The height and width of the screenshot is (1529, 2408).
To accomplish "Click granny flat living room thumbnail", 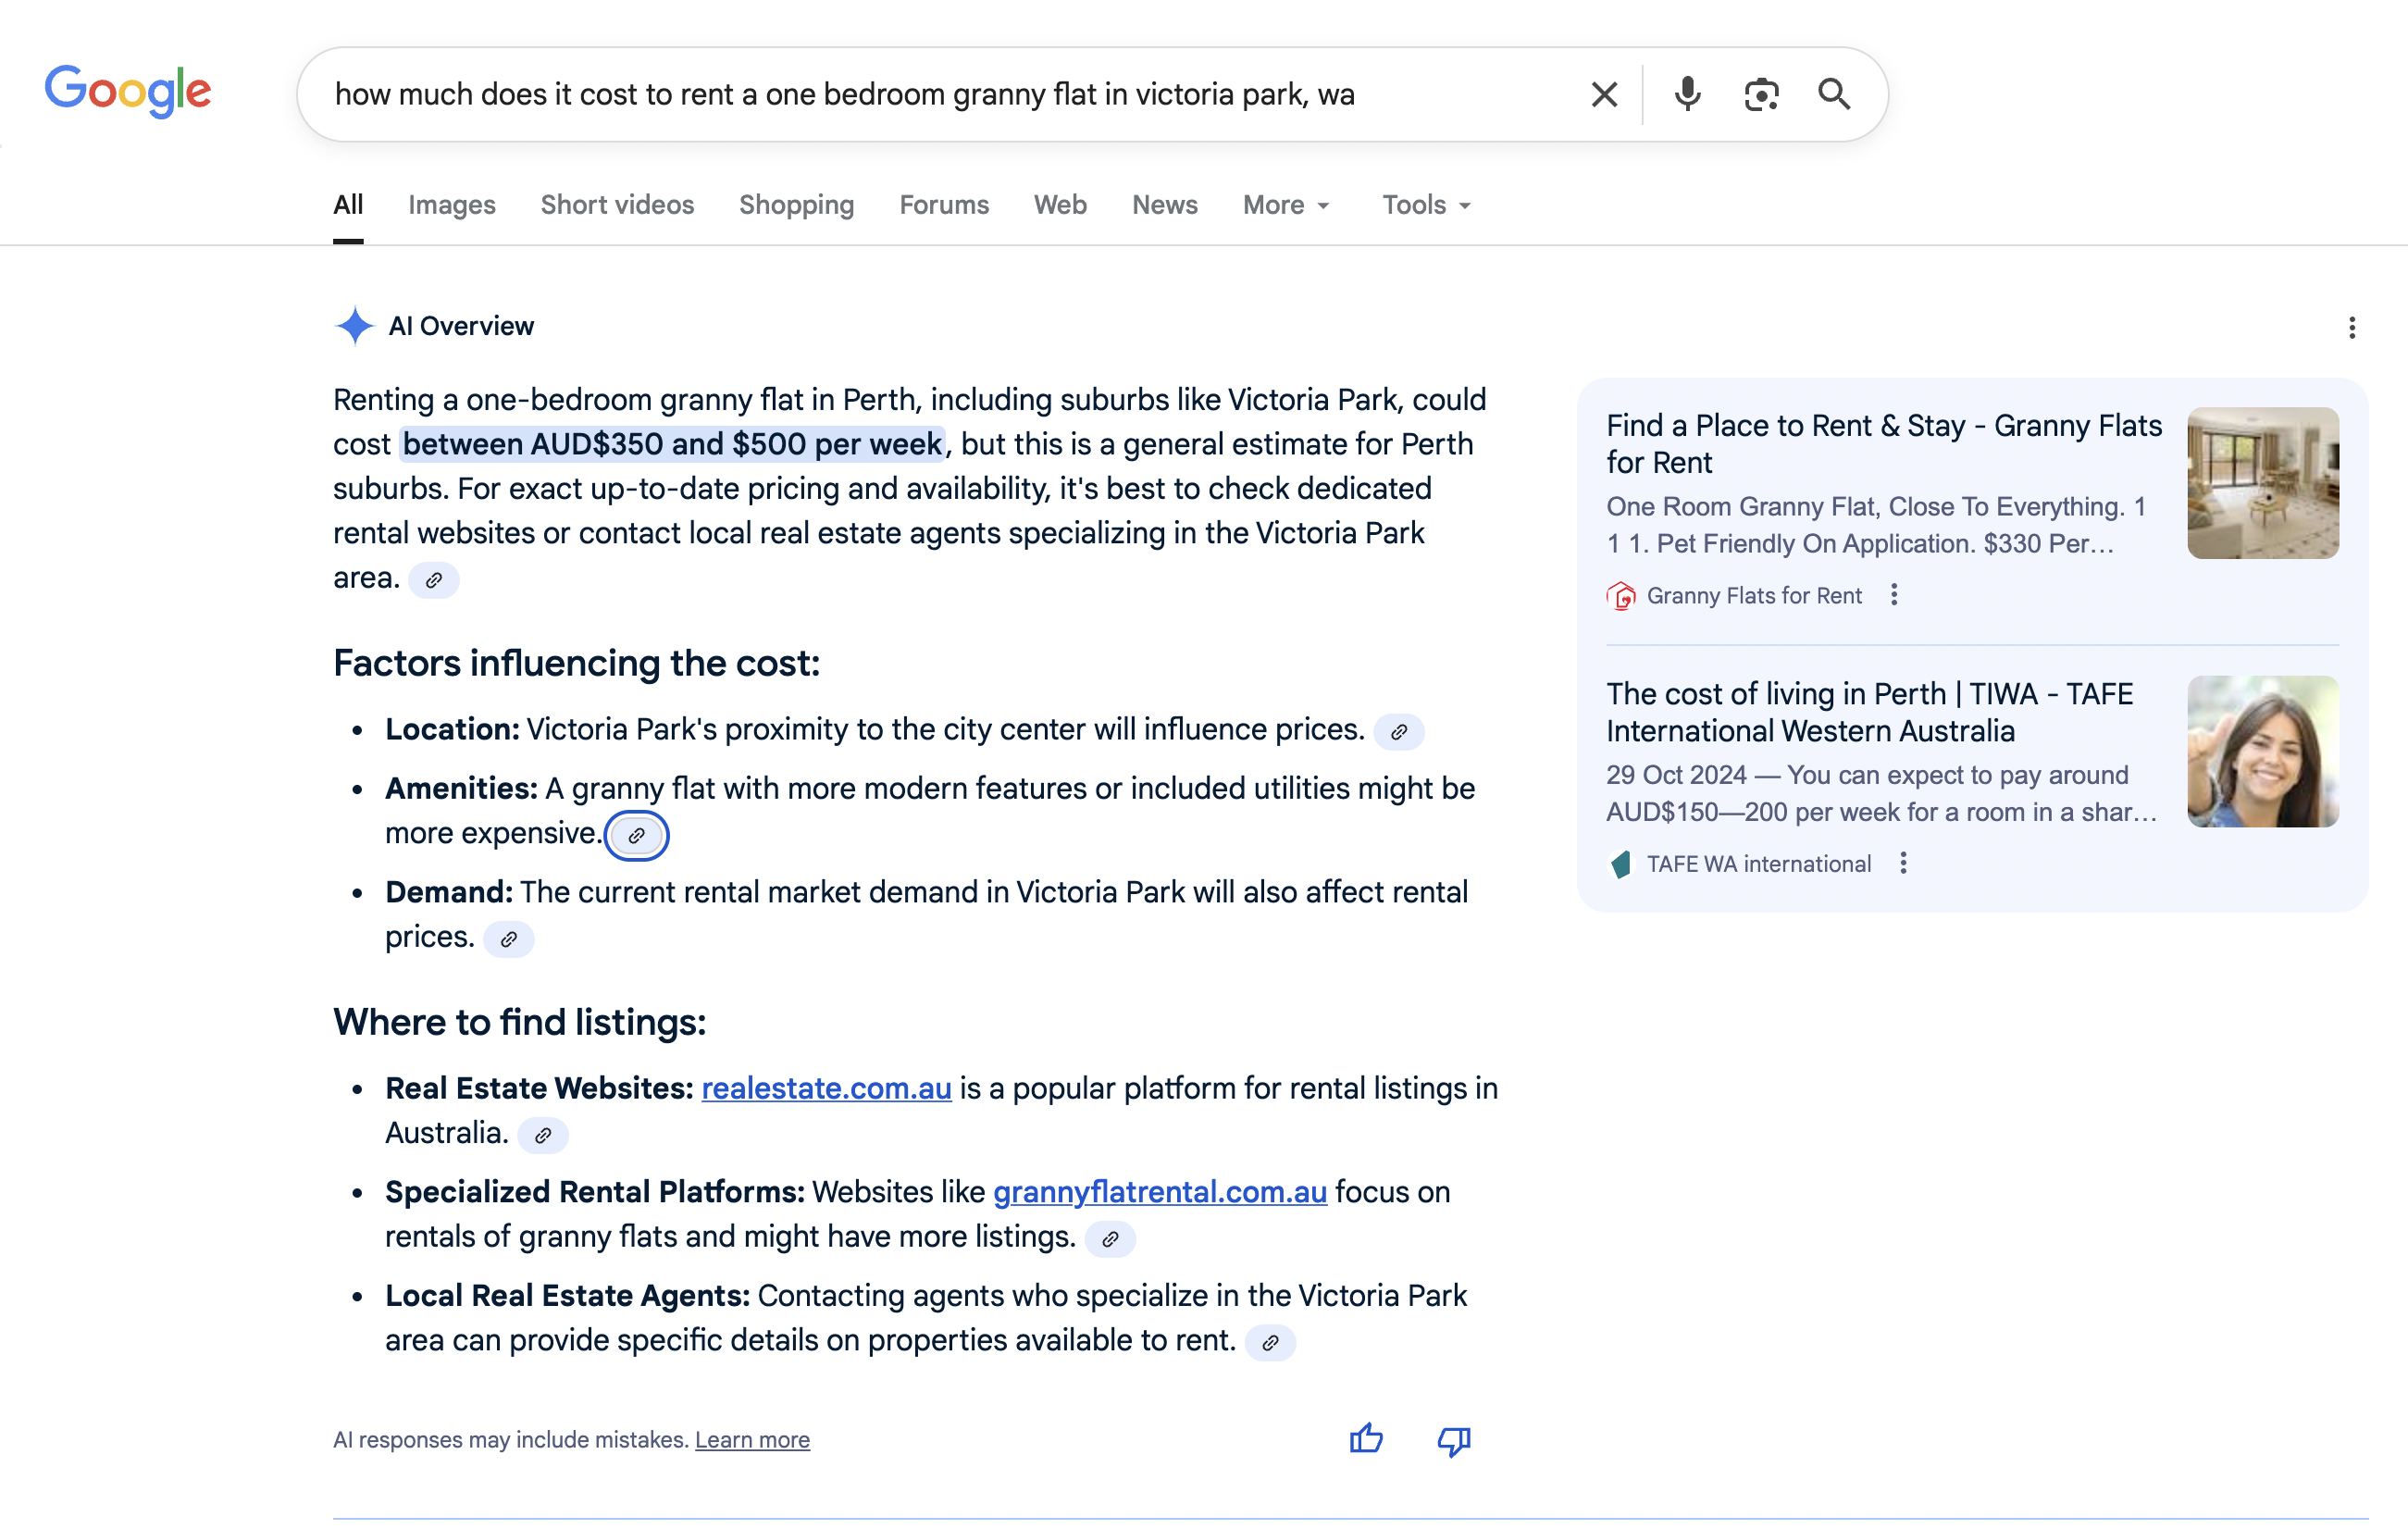I will click(2262, 483).
